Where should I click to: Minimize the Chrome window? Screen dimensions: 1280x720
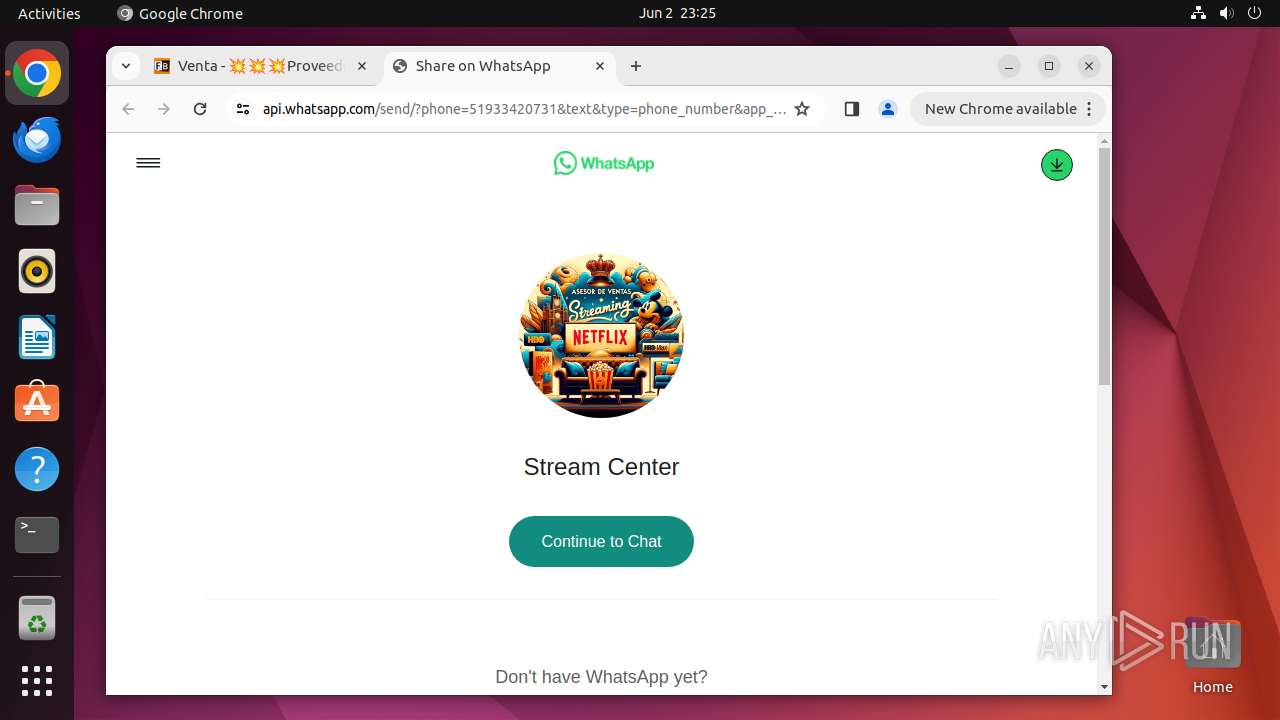click(1009, 66)
